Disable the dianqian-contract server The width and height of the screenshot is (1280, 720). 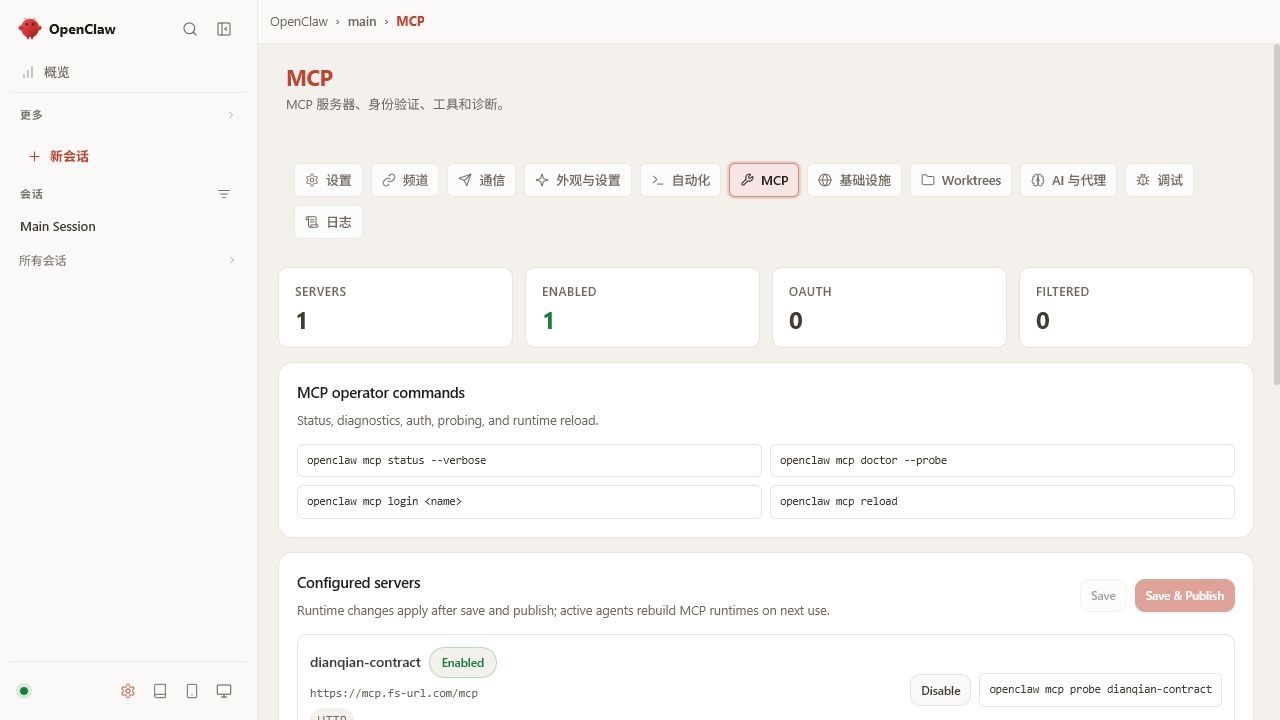940,690
